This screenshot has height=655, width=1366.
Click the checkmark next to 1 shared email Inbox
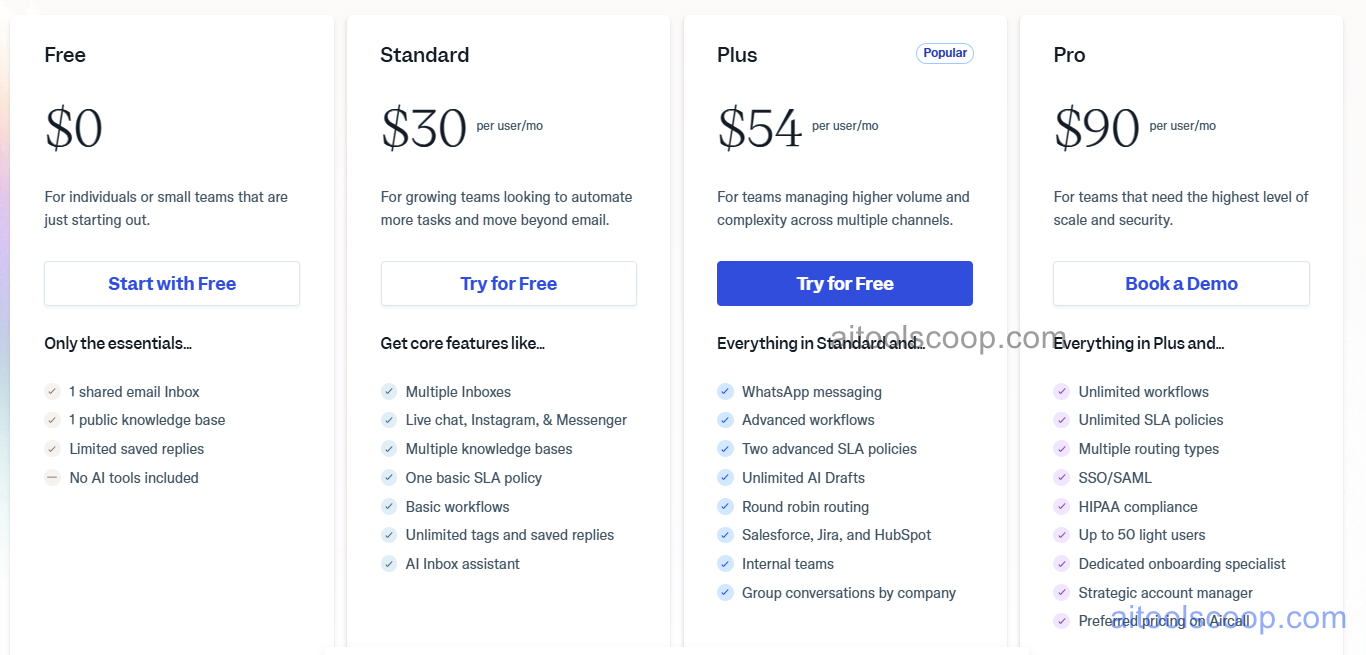point(52,391)
